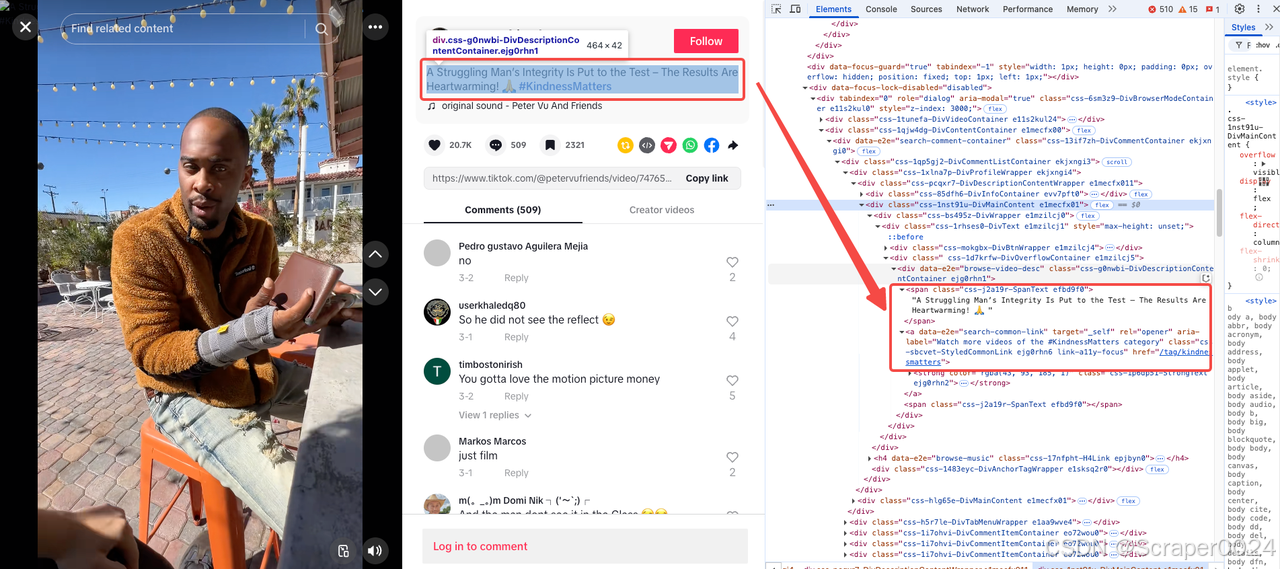Screen dimensions: 1280x569
Task: Open the mini player icon beside volume
Action: click(x=343, y=550)
